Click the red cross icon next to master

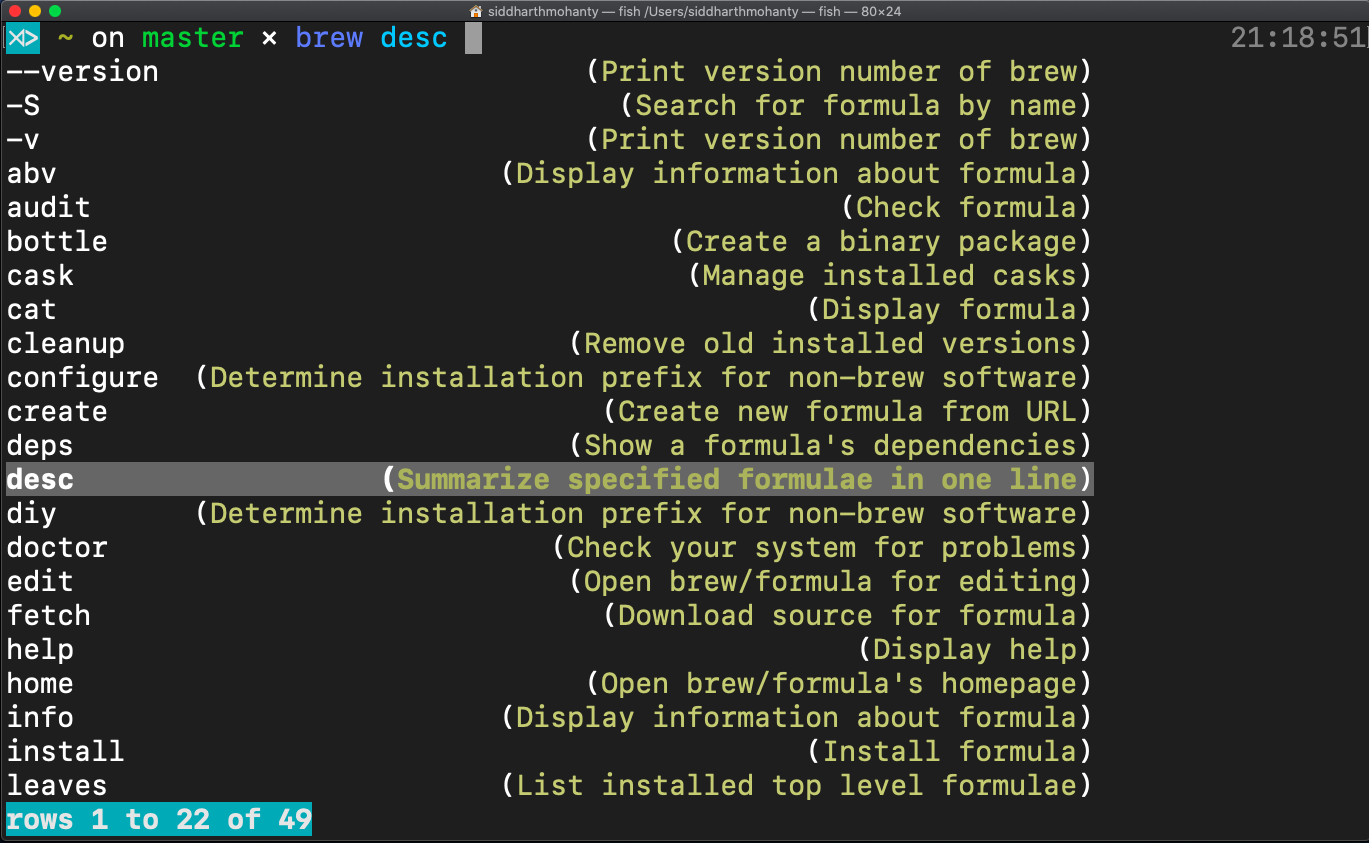click(269, 37)
